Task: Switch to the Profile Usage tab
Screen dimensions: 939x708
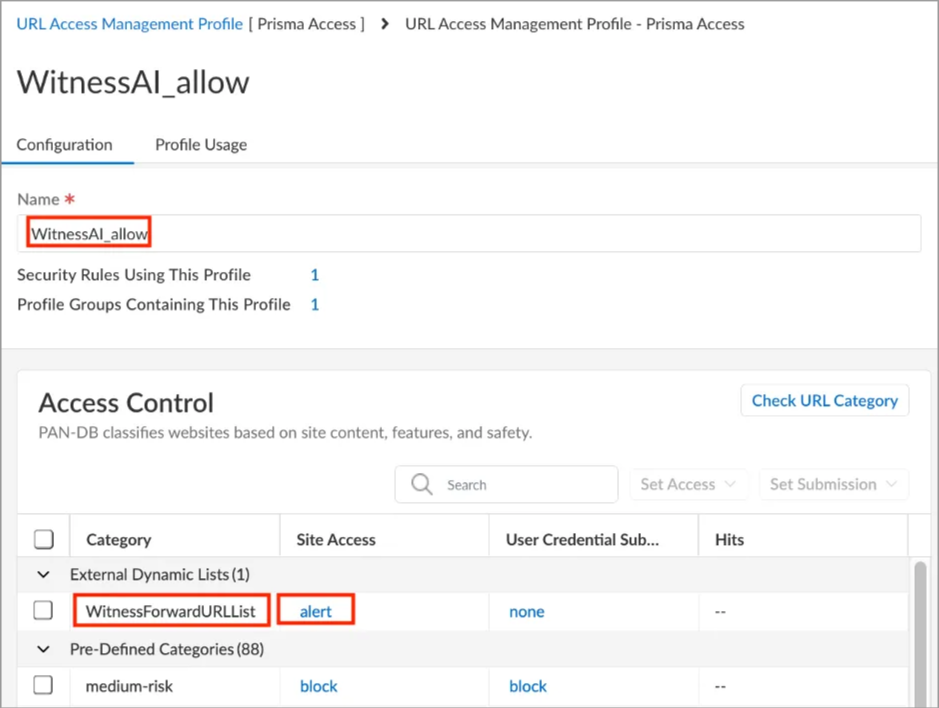Action: tap(201, 144)
